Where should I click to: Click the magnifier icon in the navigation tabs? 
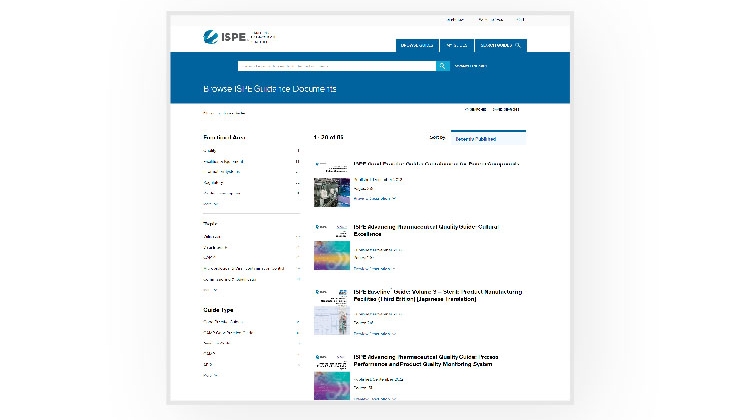point(518,45)
